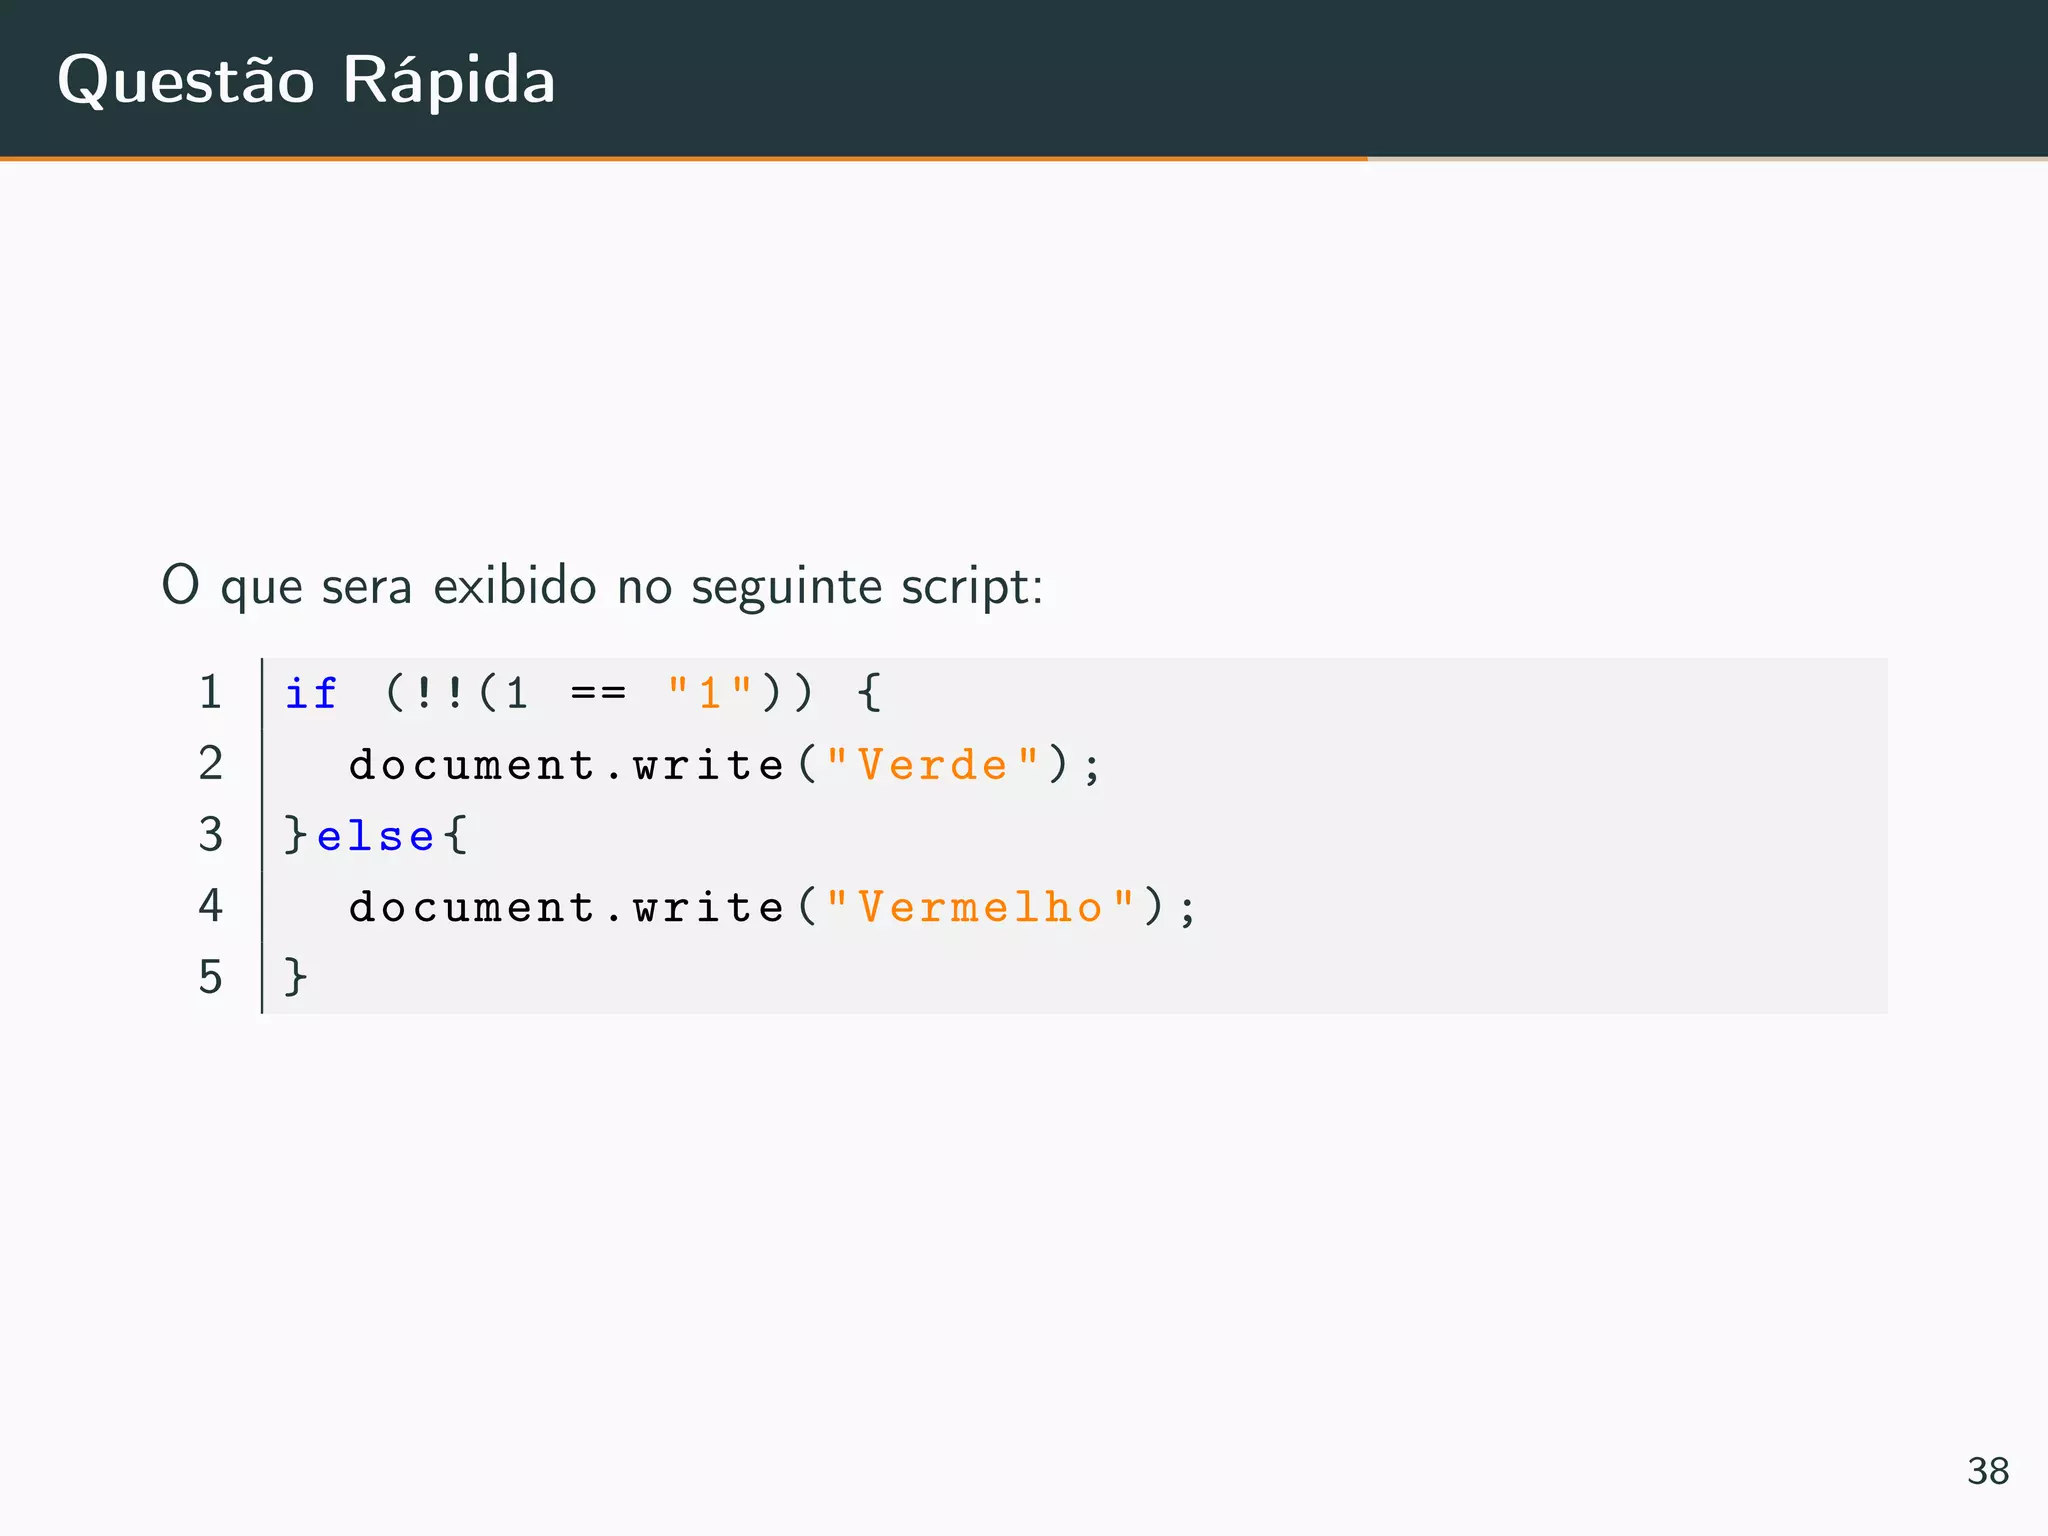Click the 'document.write' call on line 2
2048x1536 pixels.
566,764
